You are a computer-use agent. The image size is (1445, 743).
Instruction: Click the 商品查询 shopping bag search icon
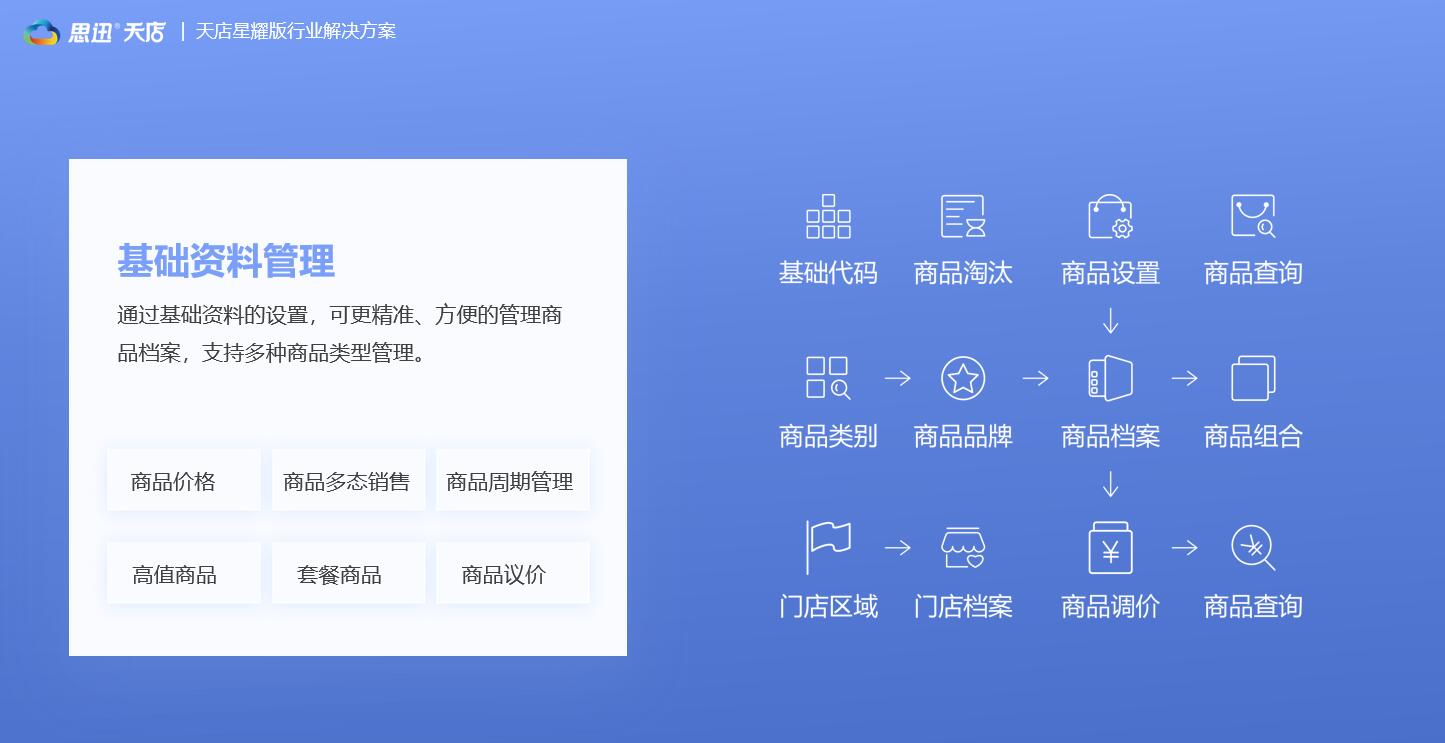coord(1253,217)
